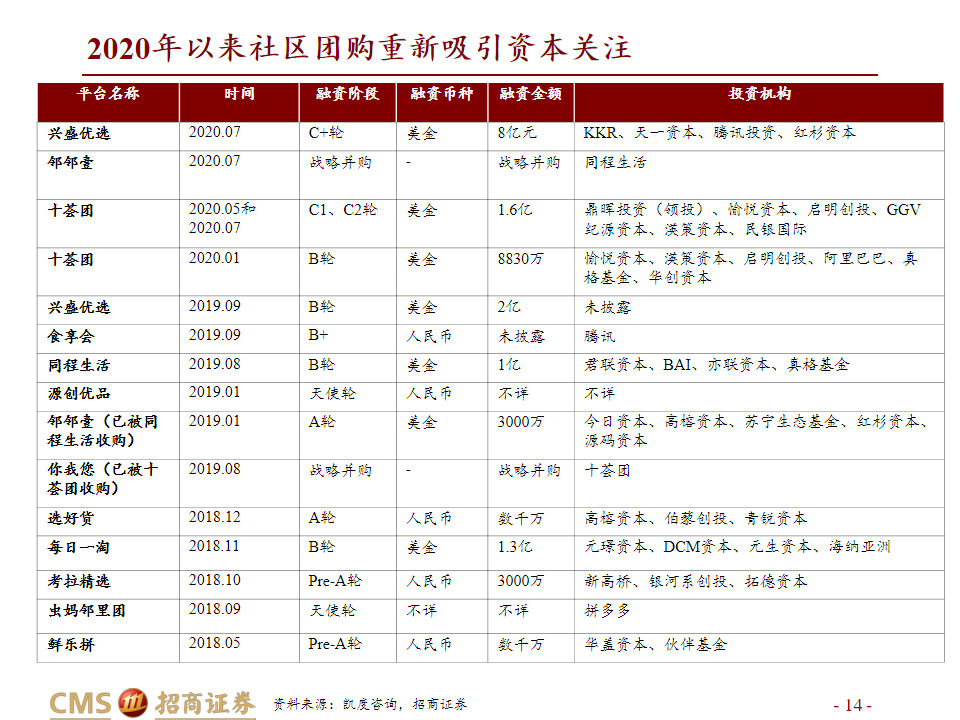
Task: Select the 8亿元 amount cell
Action: coord(517,133)
